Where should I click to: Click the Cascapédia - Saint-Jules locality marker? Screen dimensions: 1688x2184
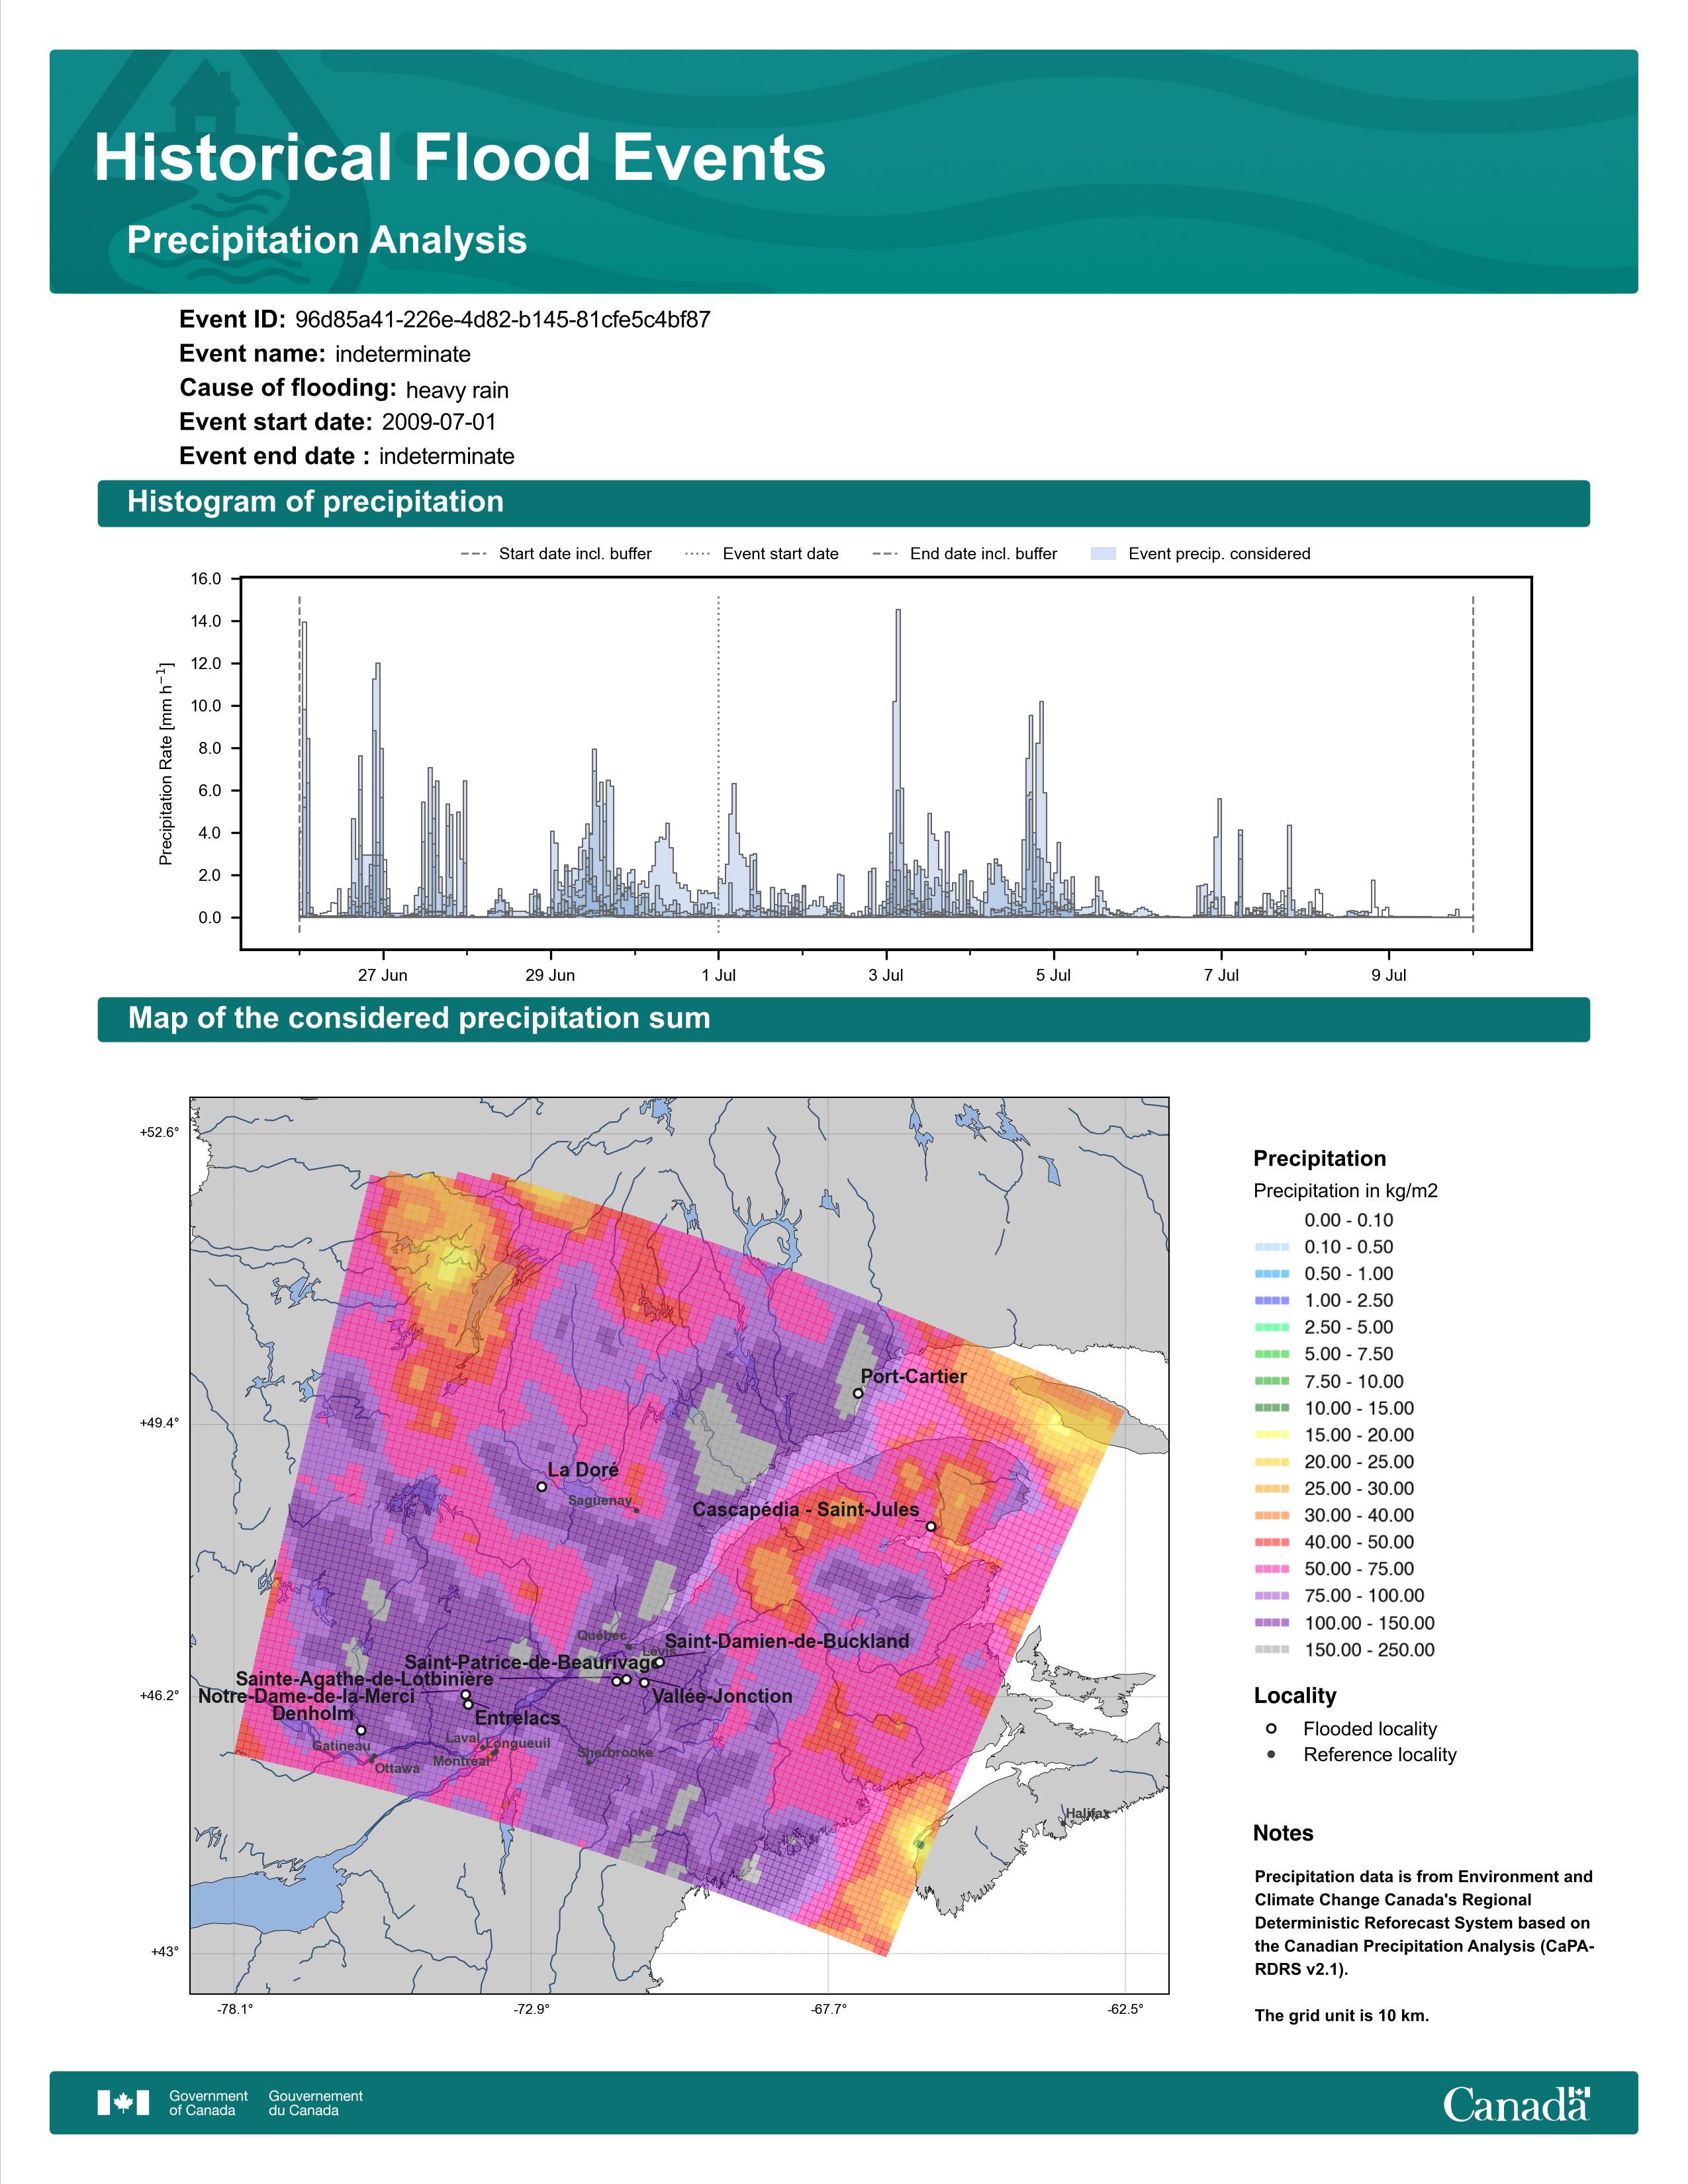point(931,1526)
